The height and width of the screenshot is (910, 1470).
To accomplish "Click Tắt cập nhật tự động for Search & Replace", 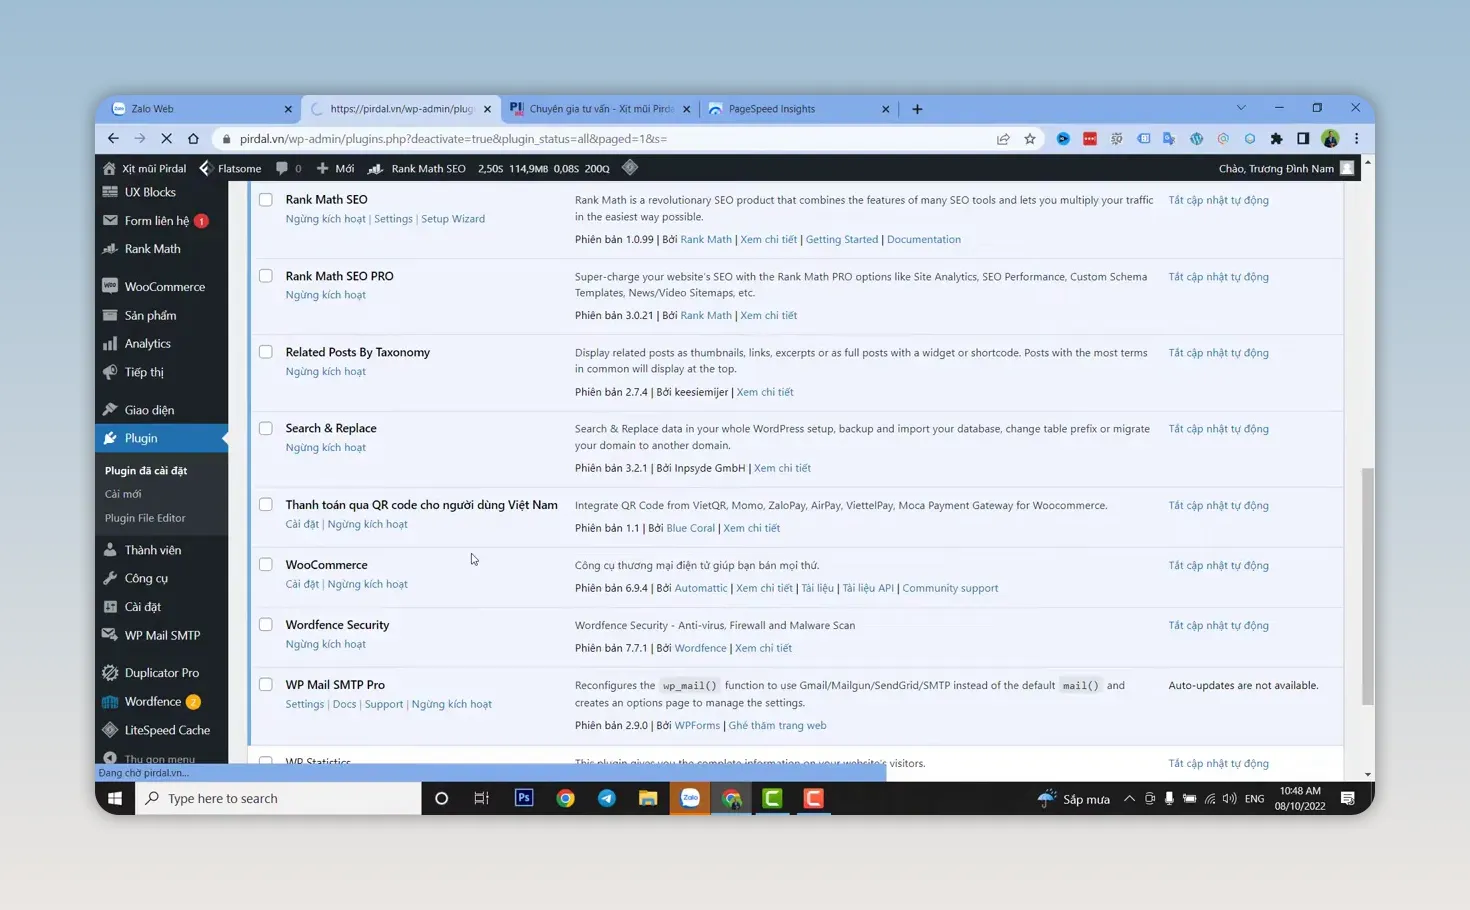I will point(1218,429).
